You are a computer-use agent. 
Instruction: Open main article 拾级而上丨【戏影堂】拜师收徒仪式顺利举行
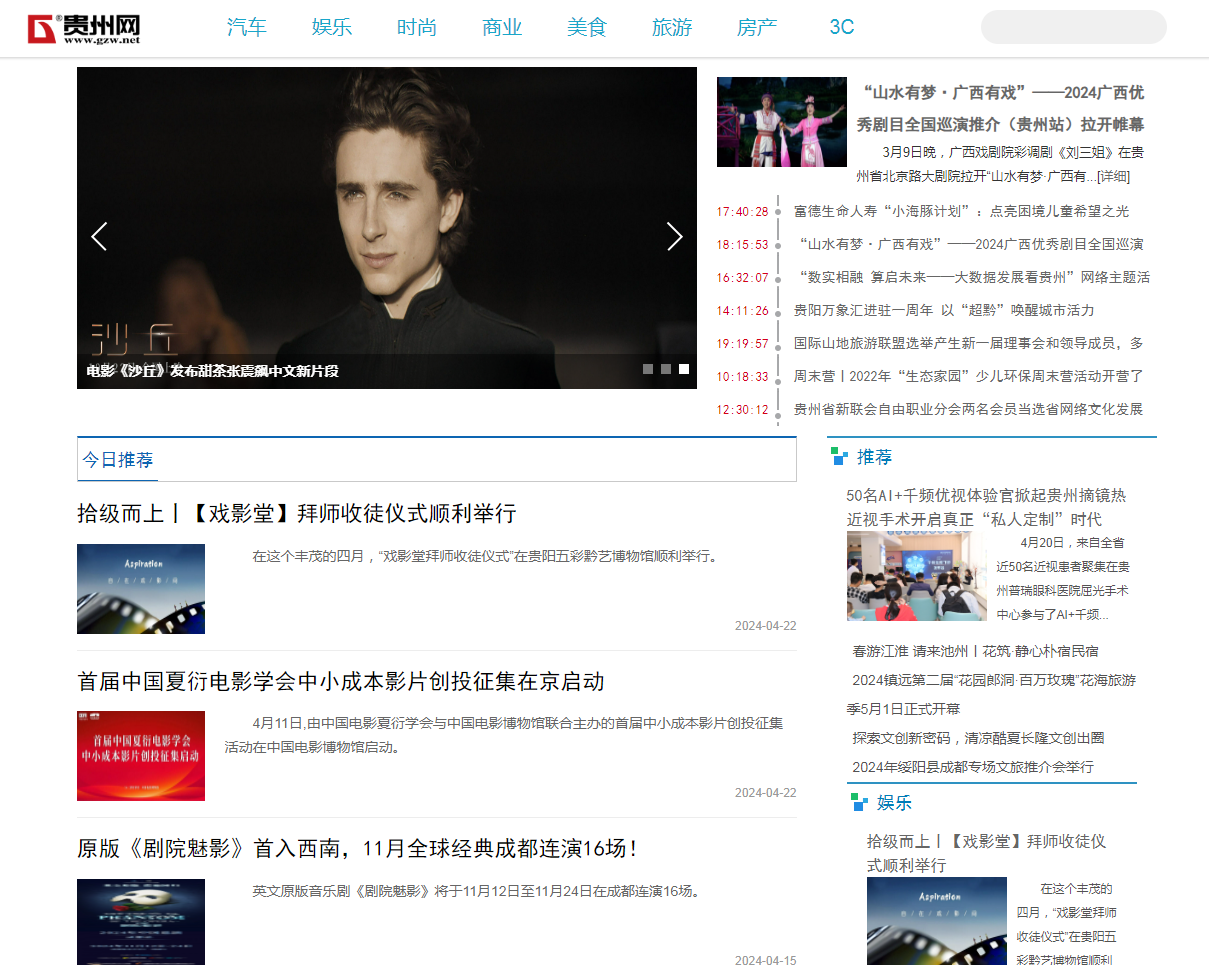point(297,514)
